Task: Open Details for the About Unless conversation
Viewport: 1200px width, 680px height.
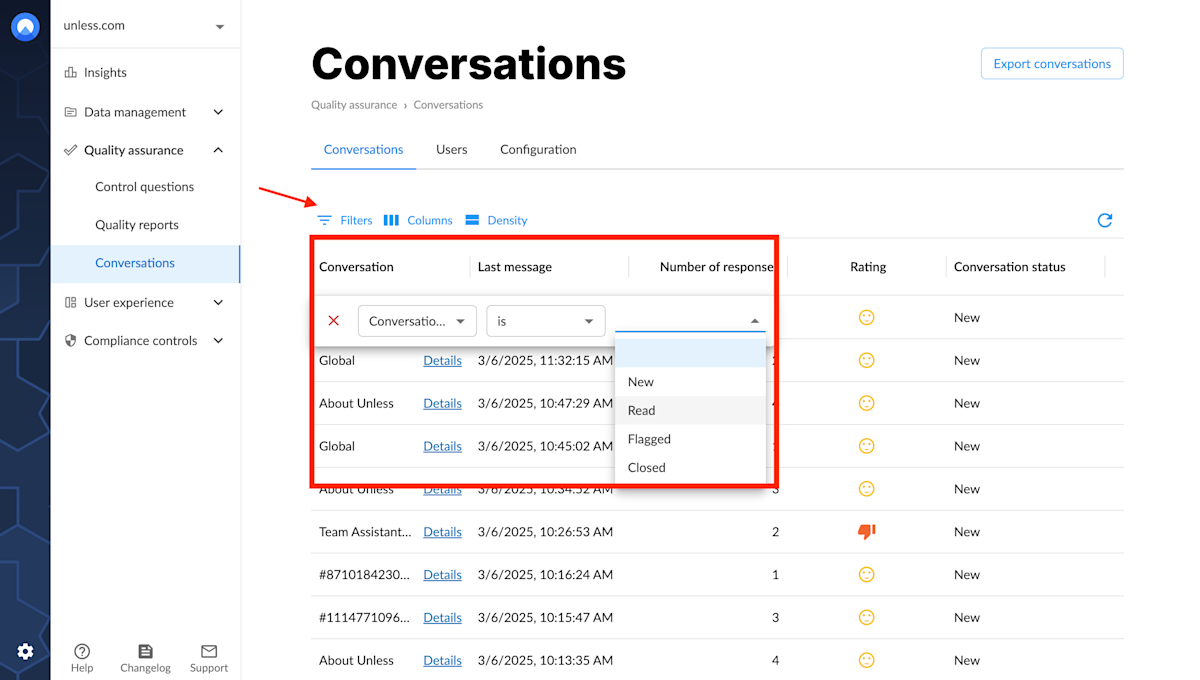Action: pyautogui.click(x=442, y=403)
